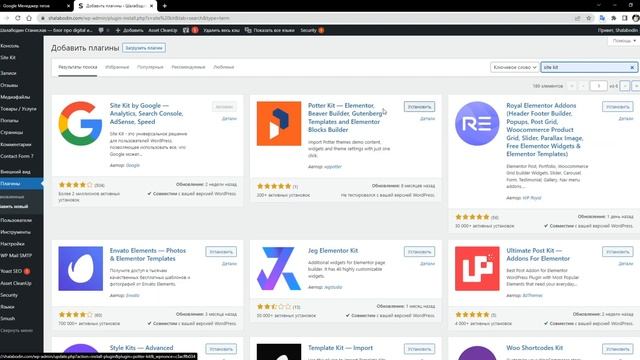
Task: Switch to the Популярные tab
Action: click(150, 67)
